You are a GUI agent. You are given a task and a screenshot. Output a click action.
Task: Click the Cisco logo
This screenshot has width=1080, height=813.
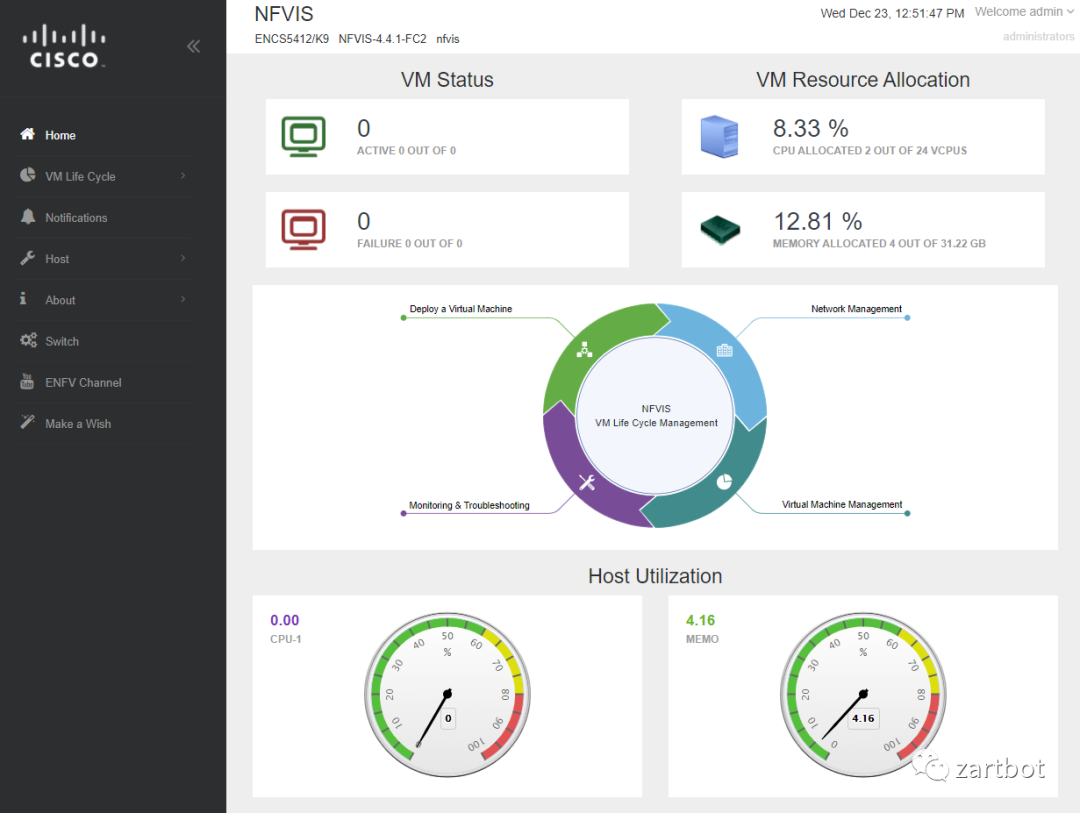click(64, 46)
